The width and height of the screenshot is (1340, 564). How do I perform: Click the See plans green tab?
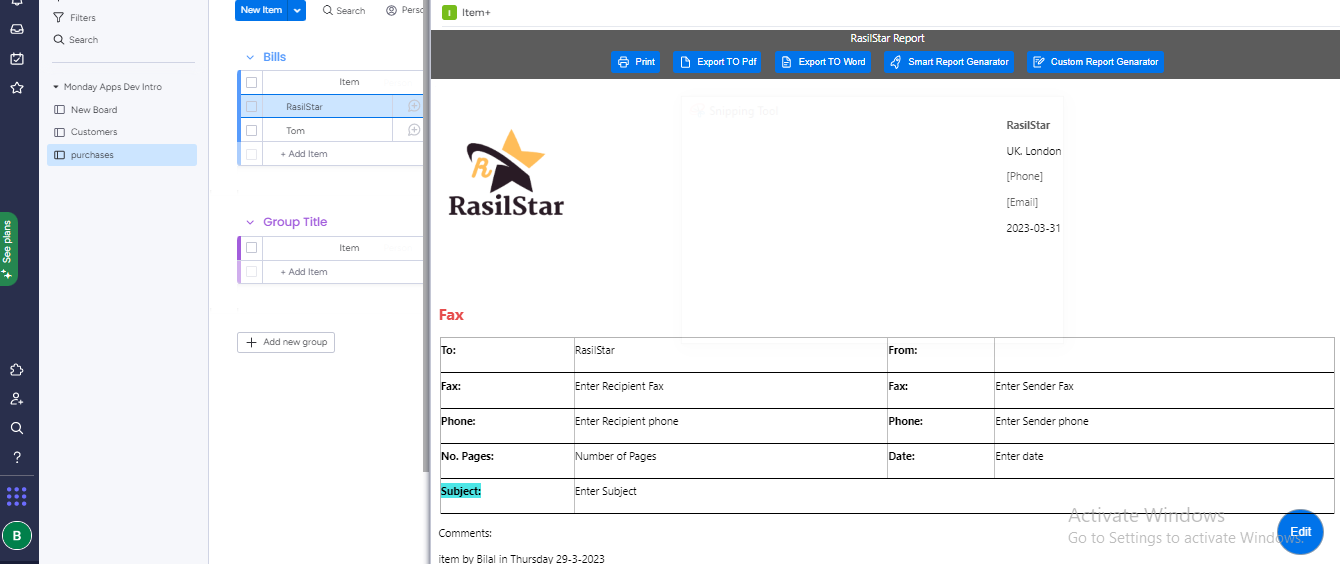(9, 248)
